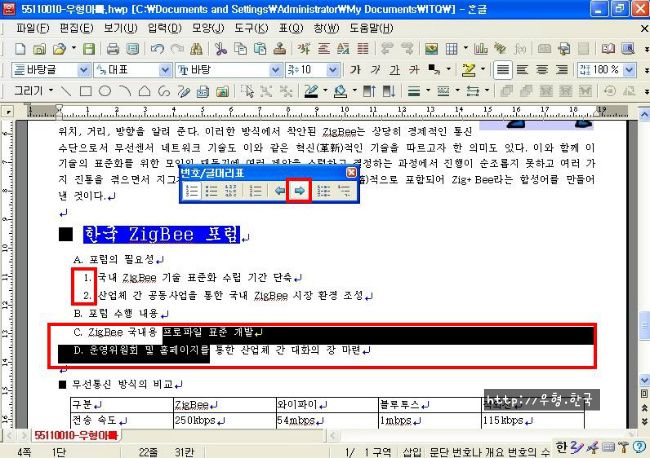Enable center alignment
650x458 pixels.
click(542, 70)
